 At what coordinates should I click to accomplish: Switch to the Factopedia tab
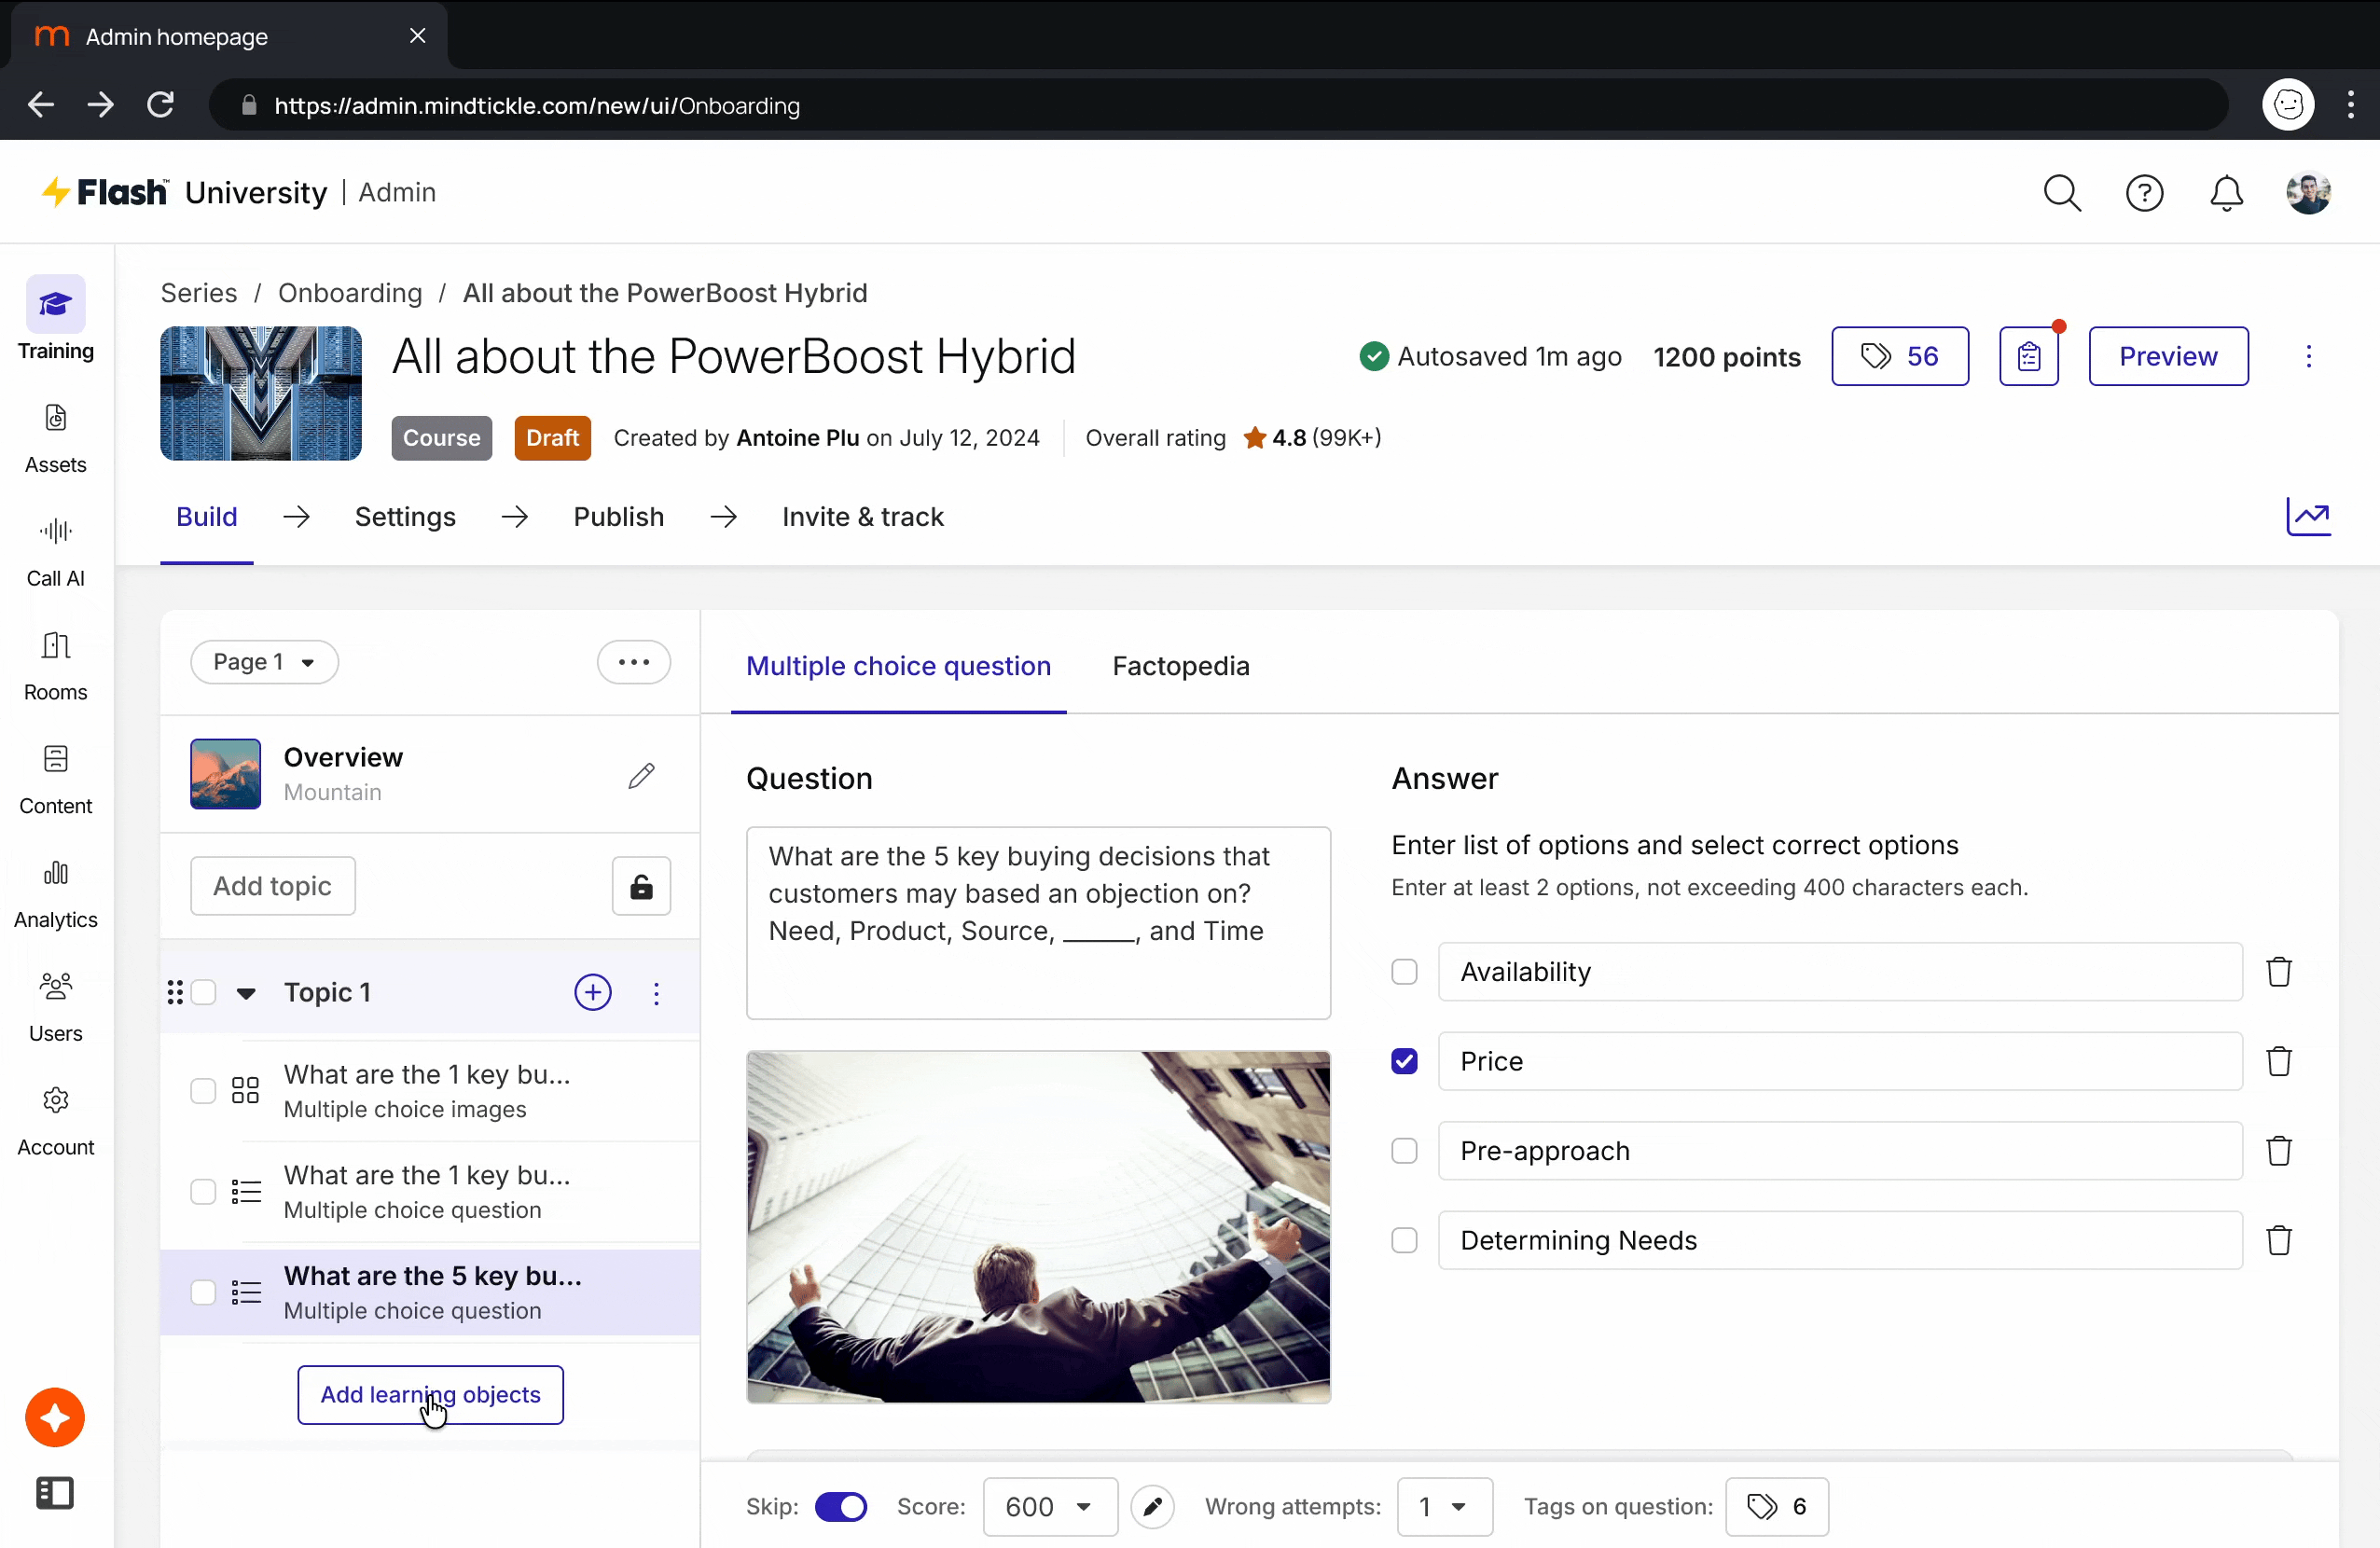(1180, 666)
